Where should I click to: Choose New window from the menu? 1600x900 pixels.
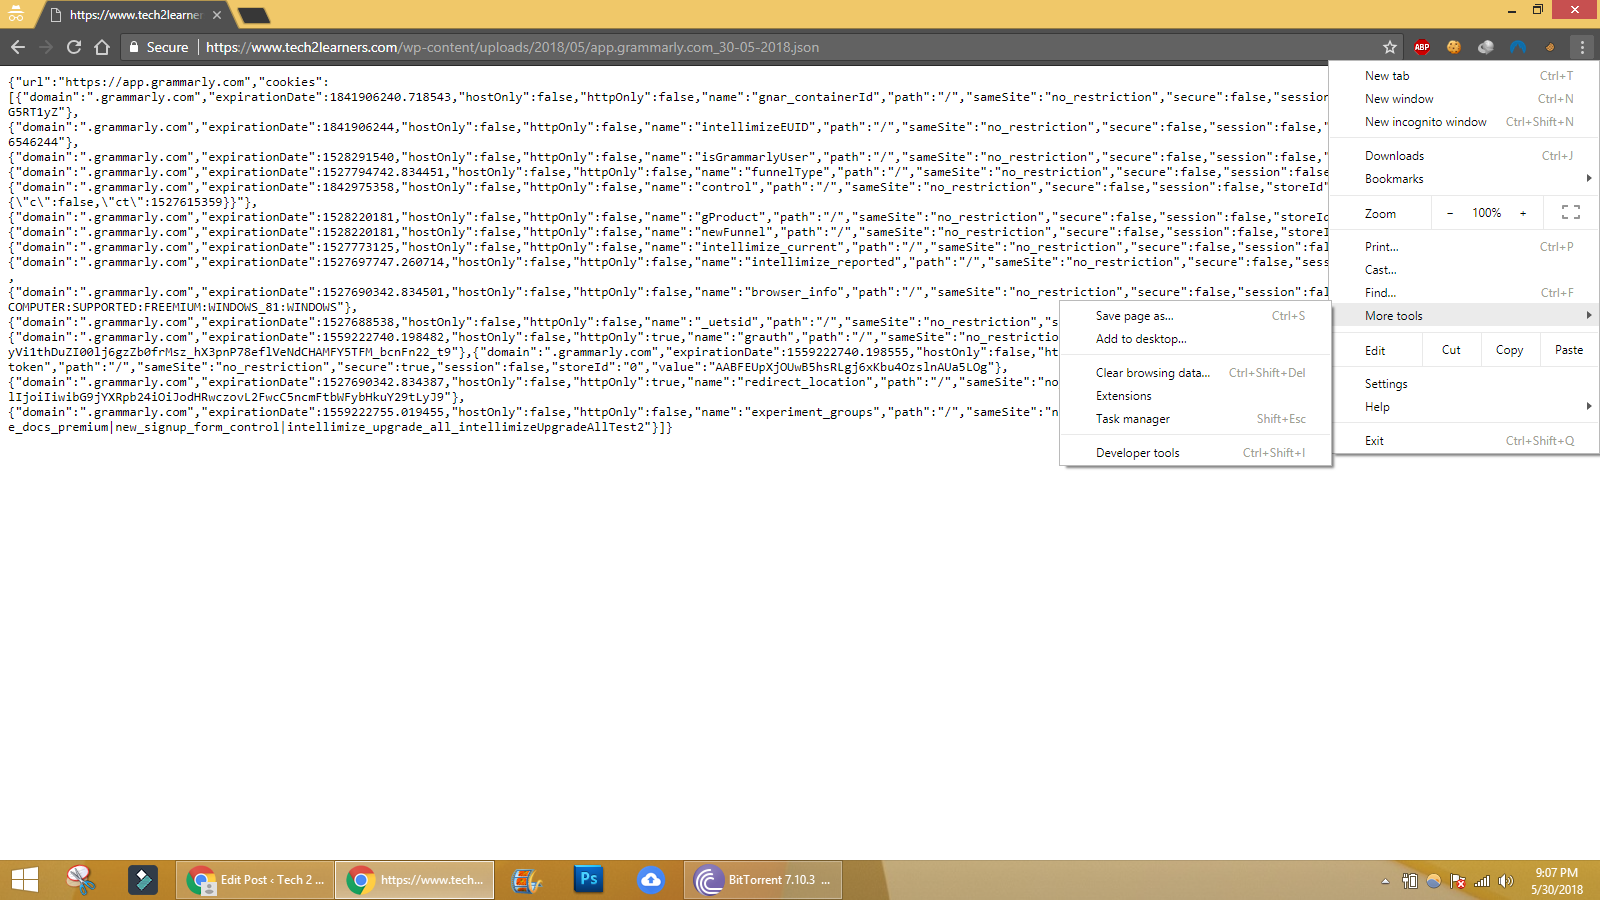(x=1465, y=99)
